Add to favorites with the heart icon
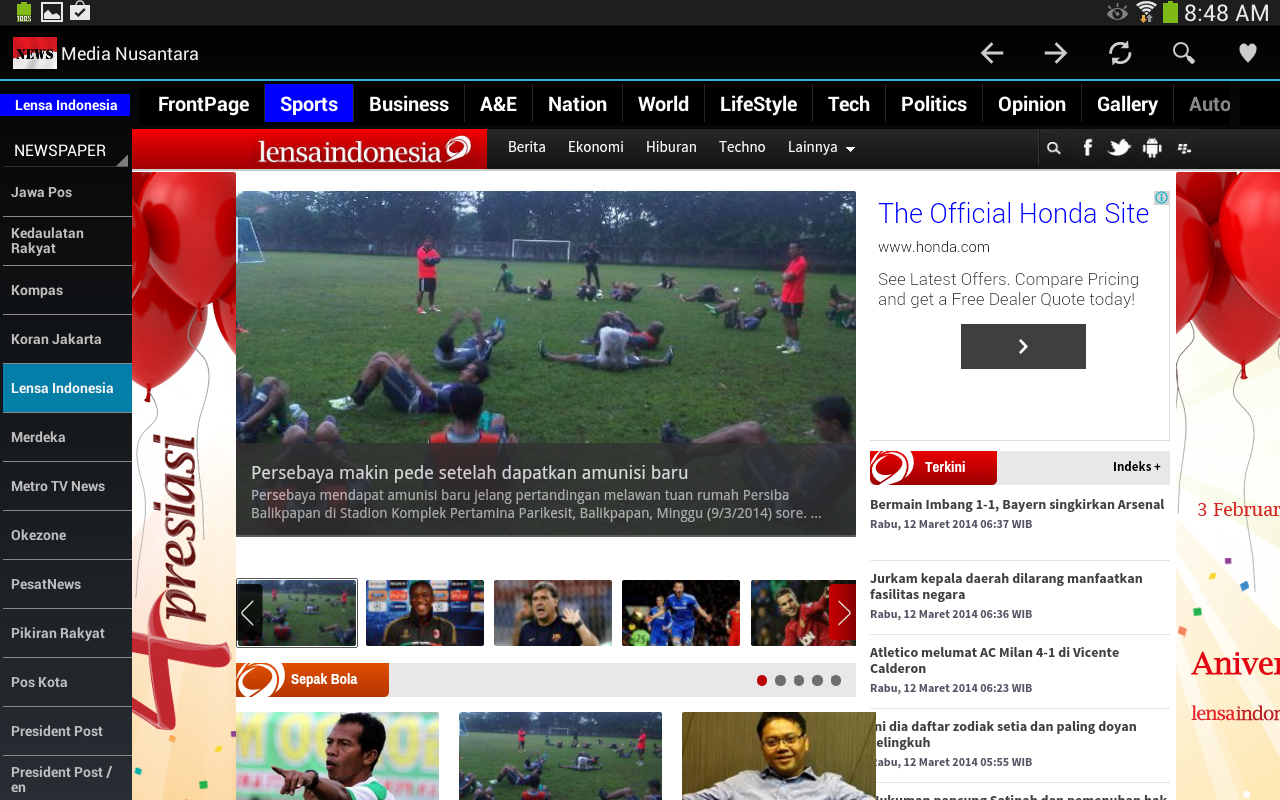 [x=1248, y=53]
